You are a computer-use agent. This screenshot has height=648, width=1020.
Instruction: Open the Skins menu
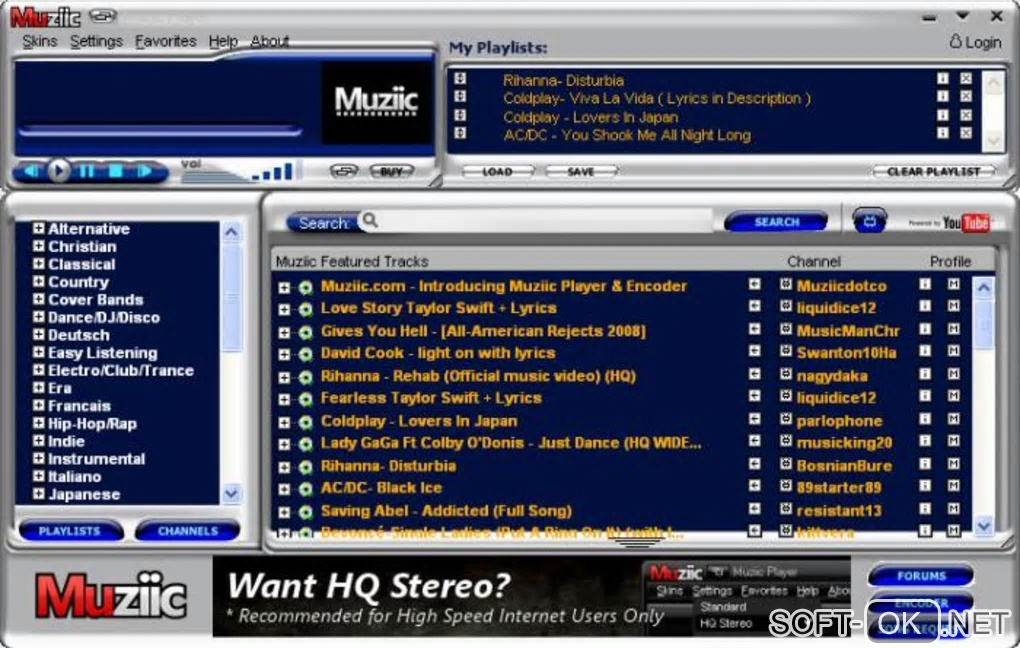coord(40,41)
